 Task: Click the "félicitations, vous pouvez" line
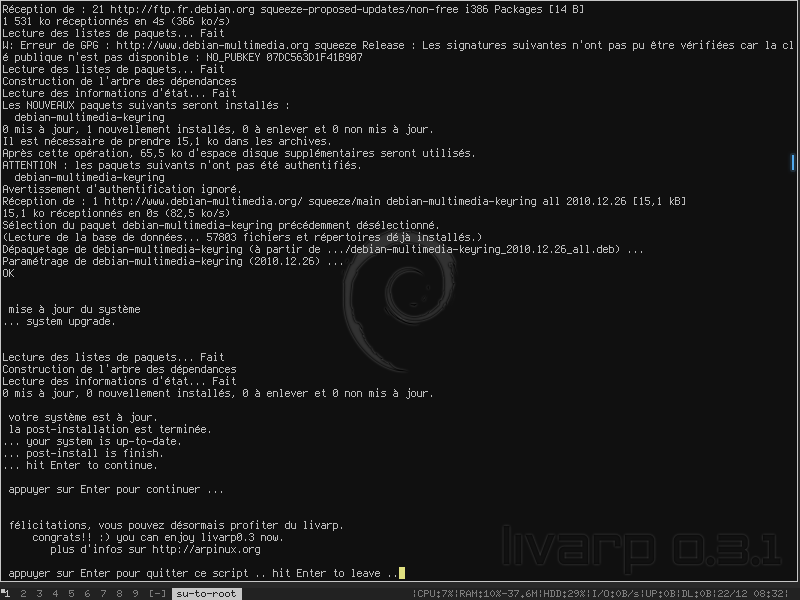click(x=177, y=526)
